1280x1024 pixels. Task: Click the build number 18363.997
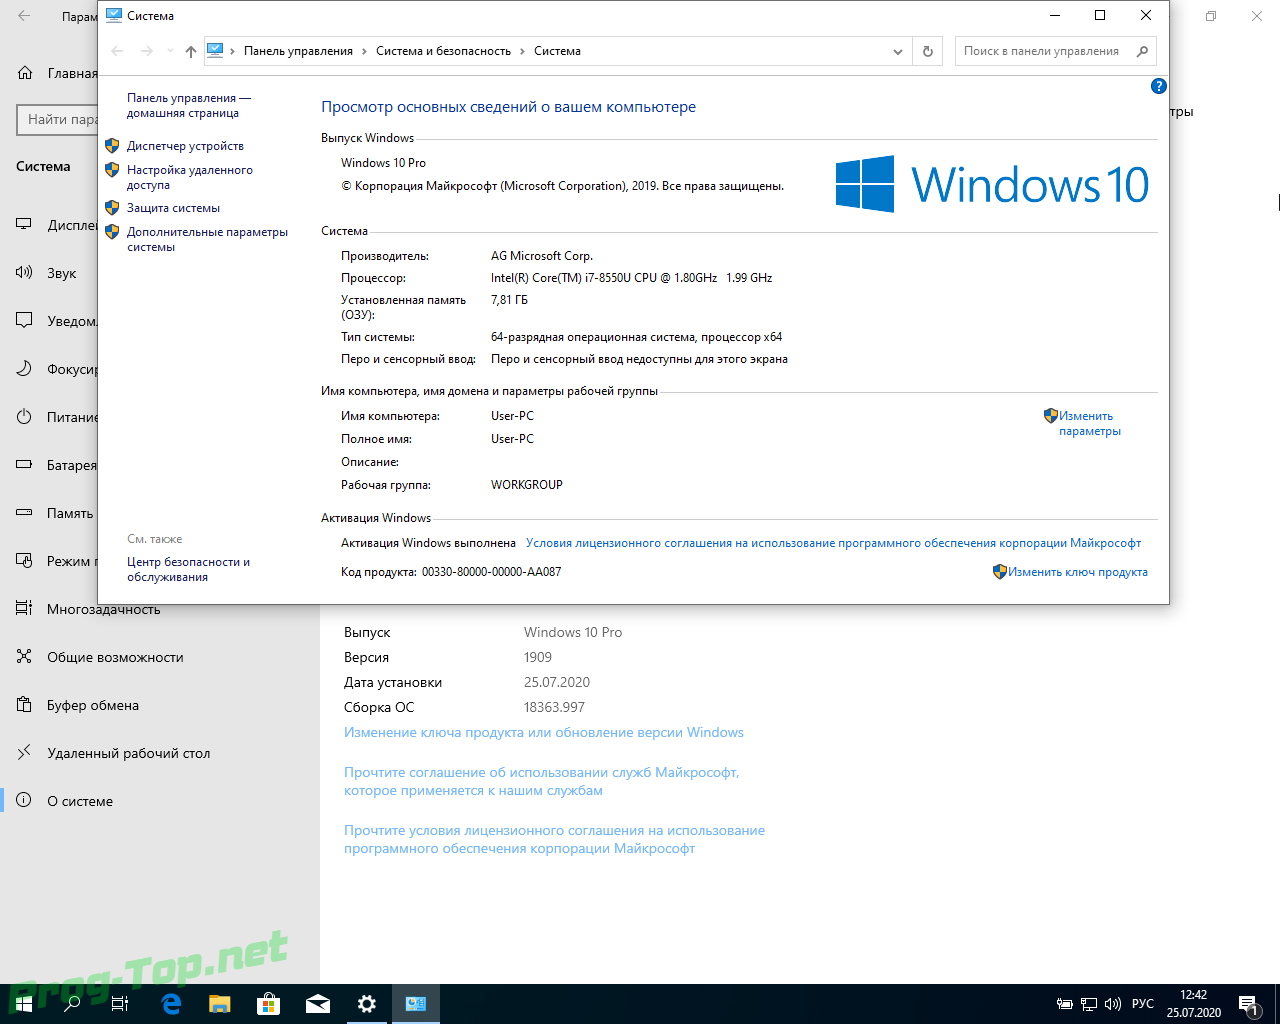pos(554,707)
